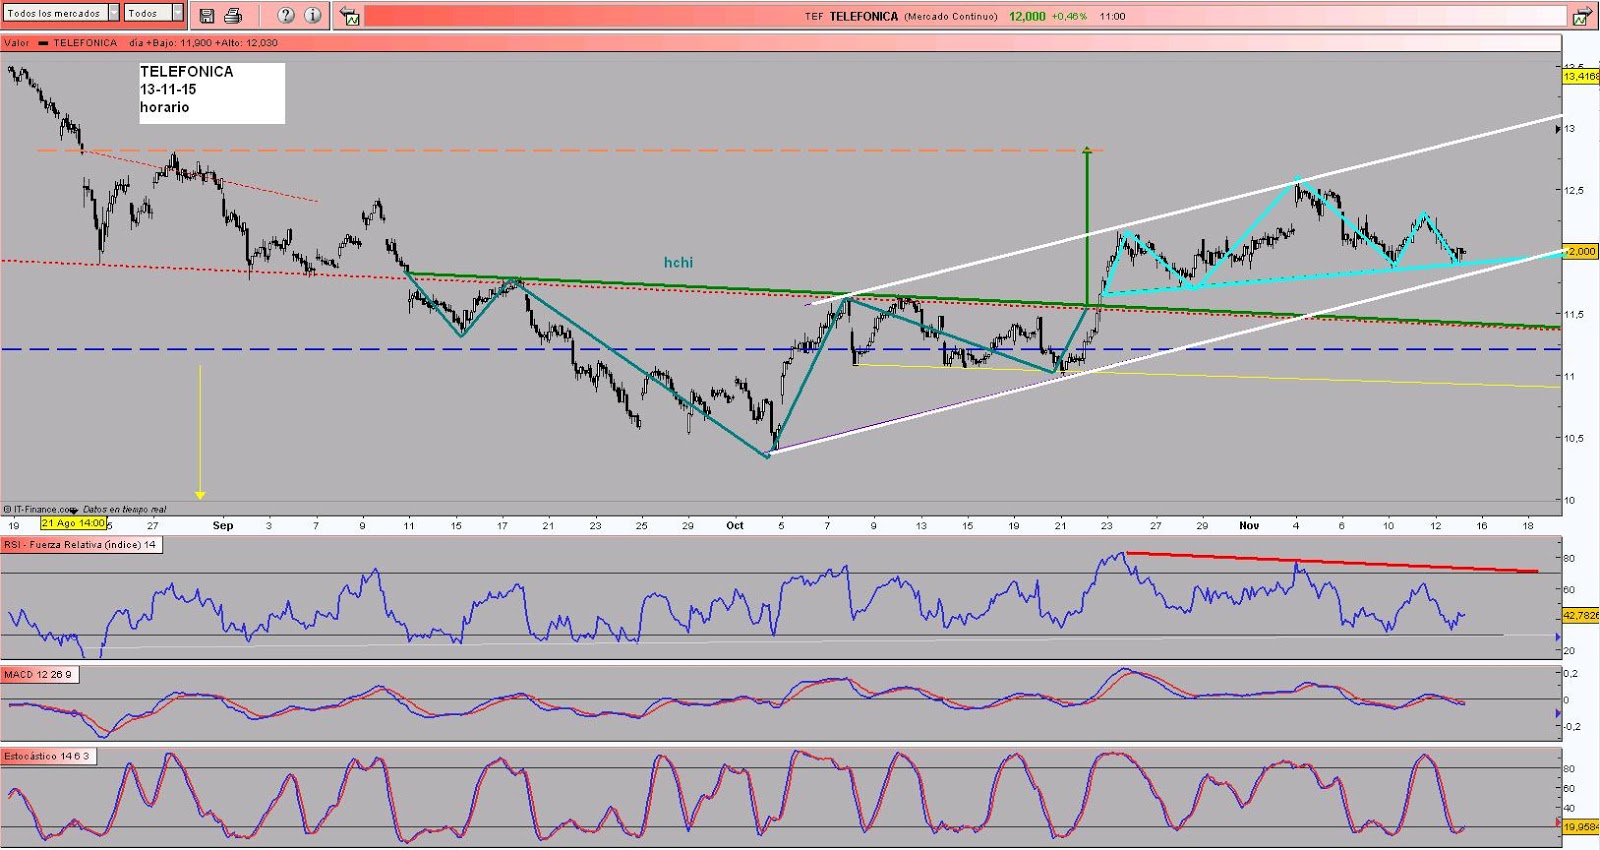This screenshot has width=1600, height=850.
Task: Click the 'hchi' annotation on the chart
Action: point(678,262)
